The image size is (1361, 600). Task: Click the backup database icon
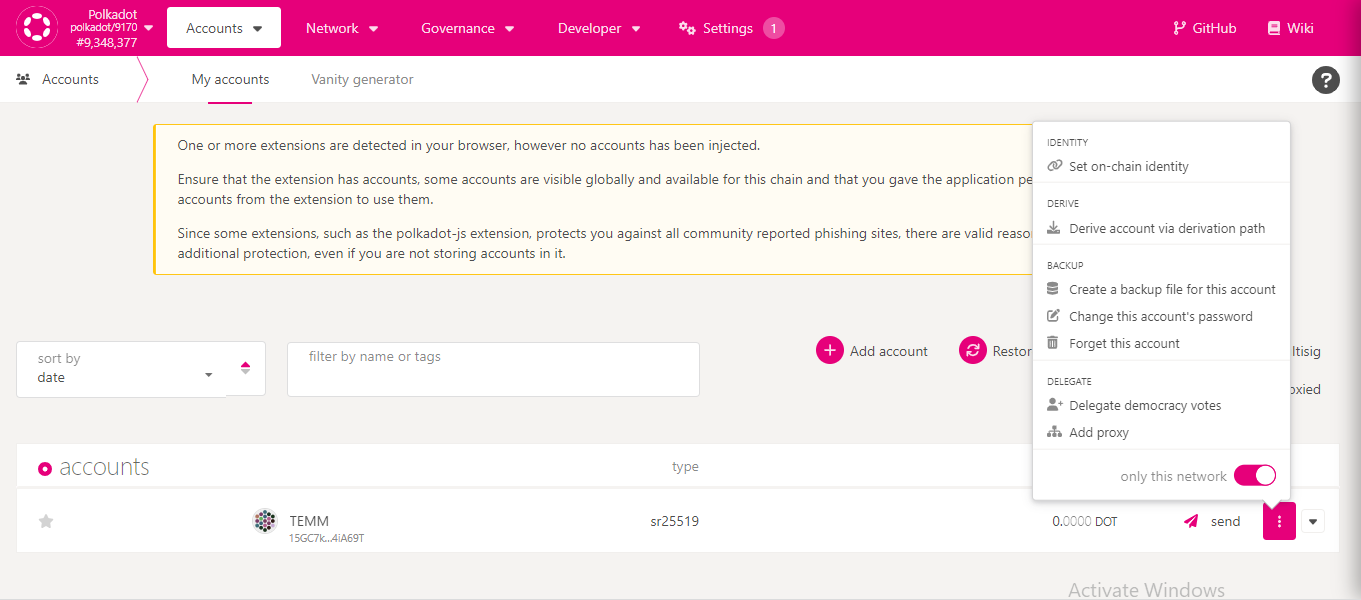coord(1052,288)
